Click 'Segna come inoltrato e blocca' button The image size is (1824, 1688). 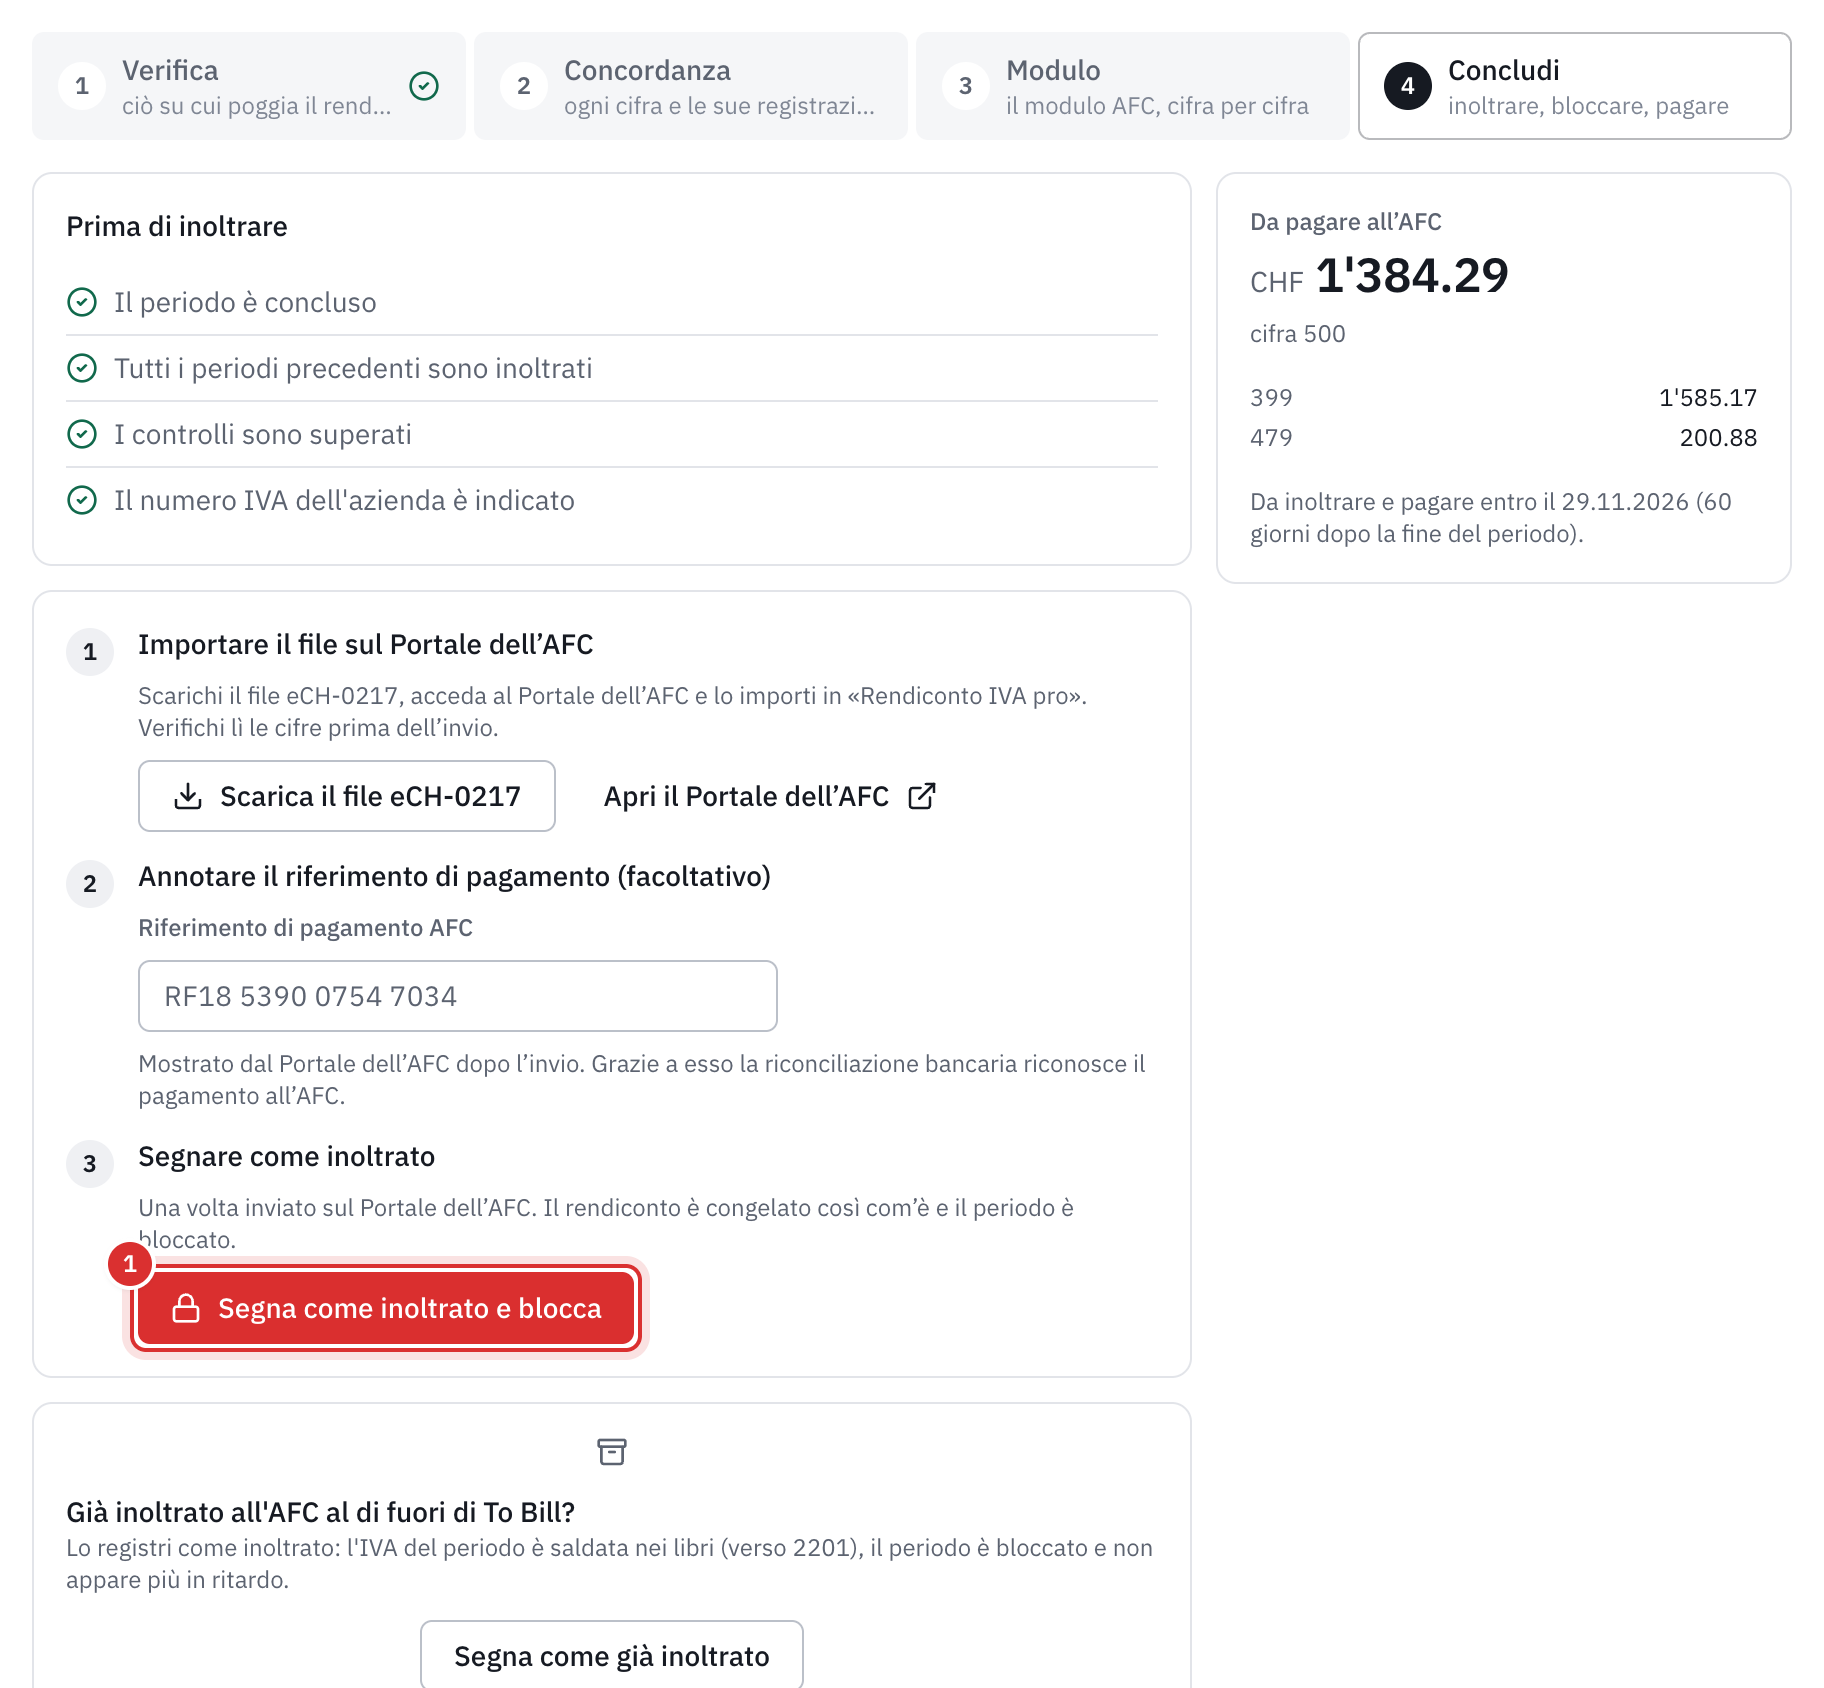[386, 1308]
